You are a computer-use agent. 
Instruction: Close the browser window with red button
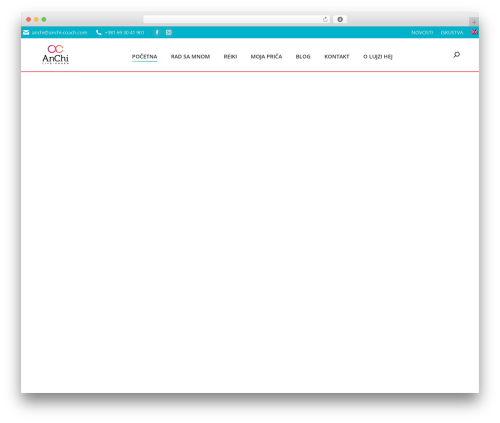[x=29, y=19]
